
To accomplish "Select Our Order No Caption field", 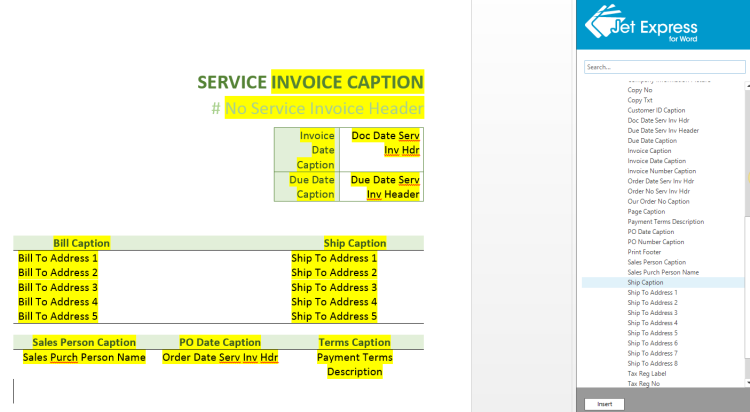I will pos(658,201).
